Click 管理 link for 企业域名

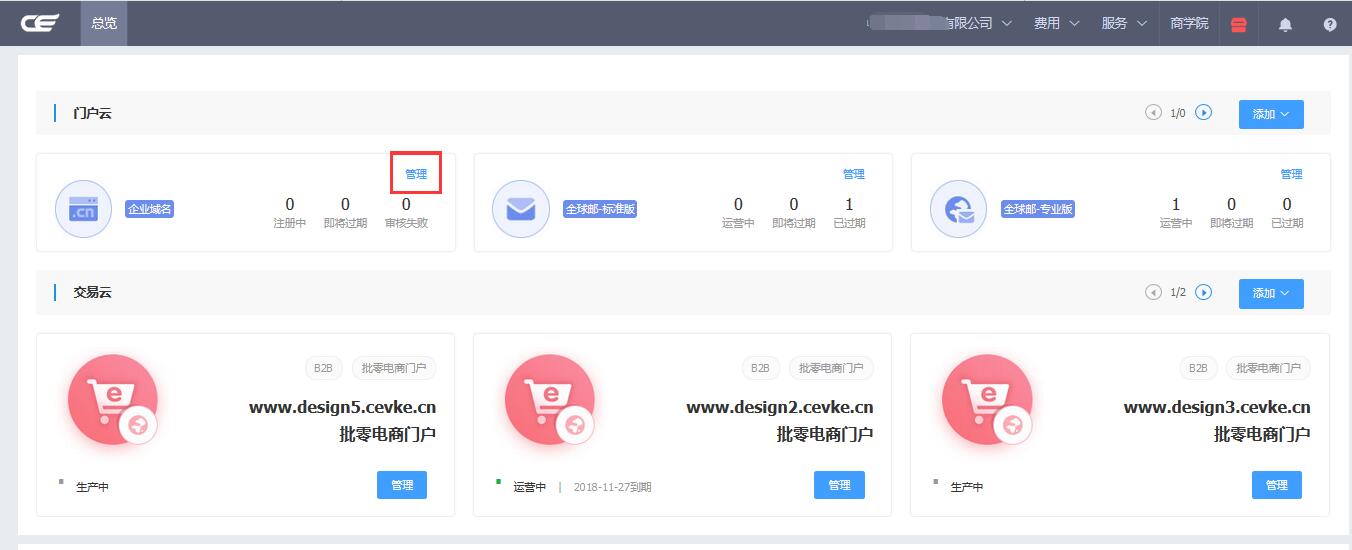(x=416, y=174)
